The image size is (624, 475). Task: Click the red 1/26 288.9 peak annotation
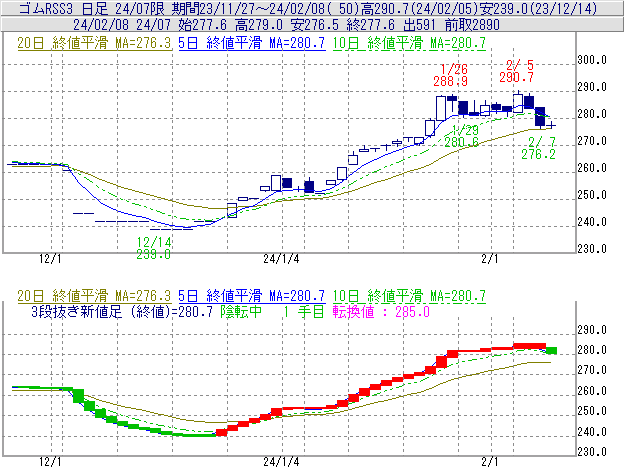[450, 75]
